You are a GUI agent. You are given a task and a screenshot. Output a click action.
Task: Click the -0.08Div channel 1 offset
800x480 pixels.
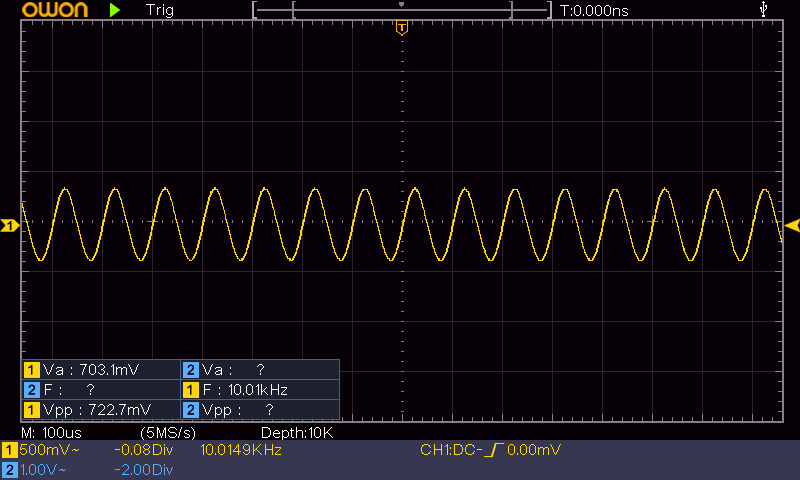[144, 450]
